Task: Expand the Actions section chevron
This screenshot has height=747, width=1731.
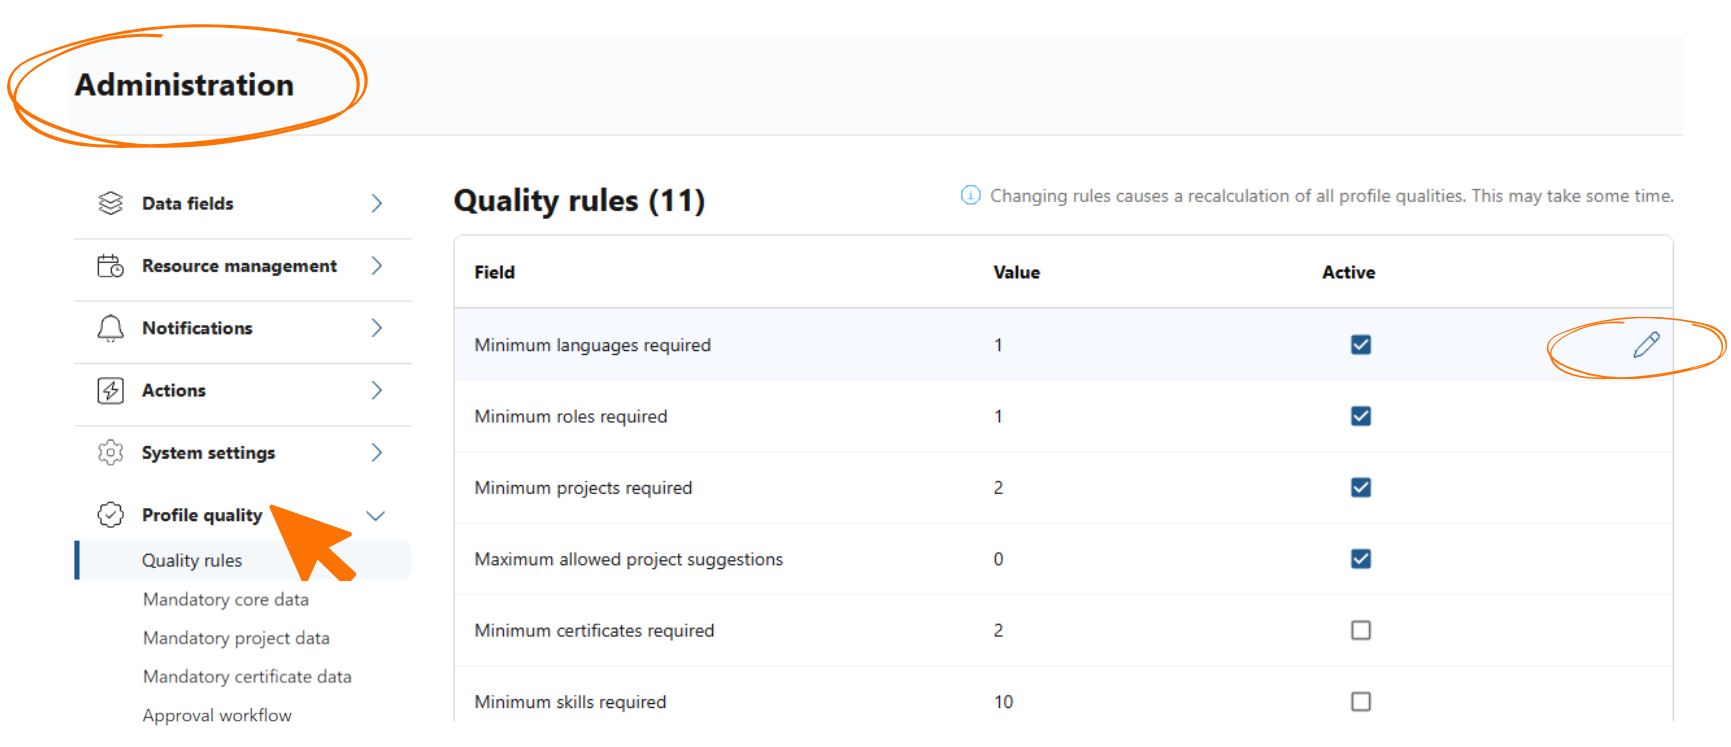Action: [377, 390]
